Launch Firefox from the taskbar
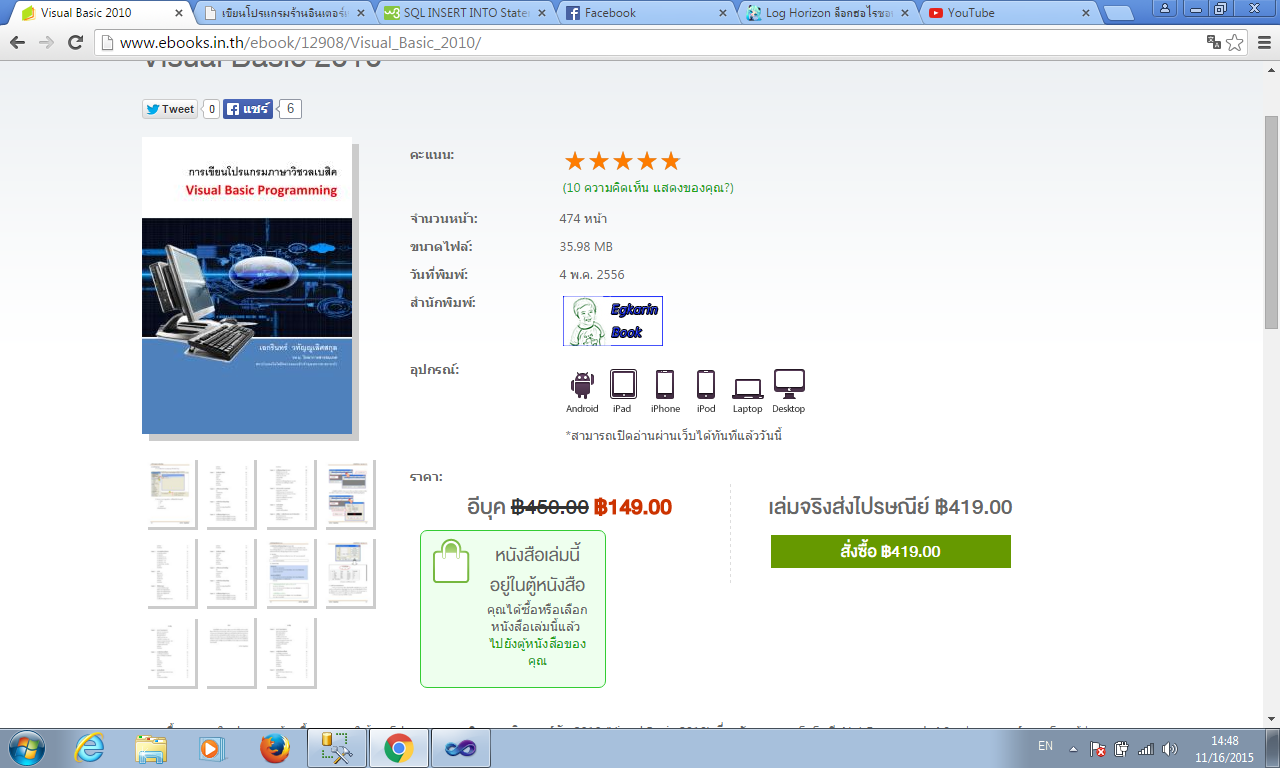1280x768 pixels. pos(274,748)
